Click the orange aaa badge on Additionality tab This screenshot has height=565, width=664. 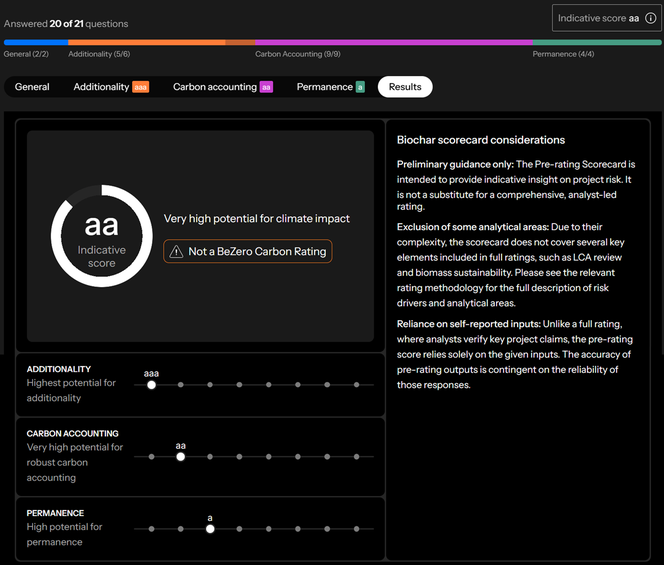tap(141, 87)
